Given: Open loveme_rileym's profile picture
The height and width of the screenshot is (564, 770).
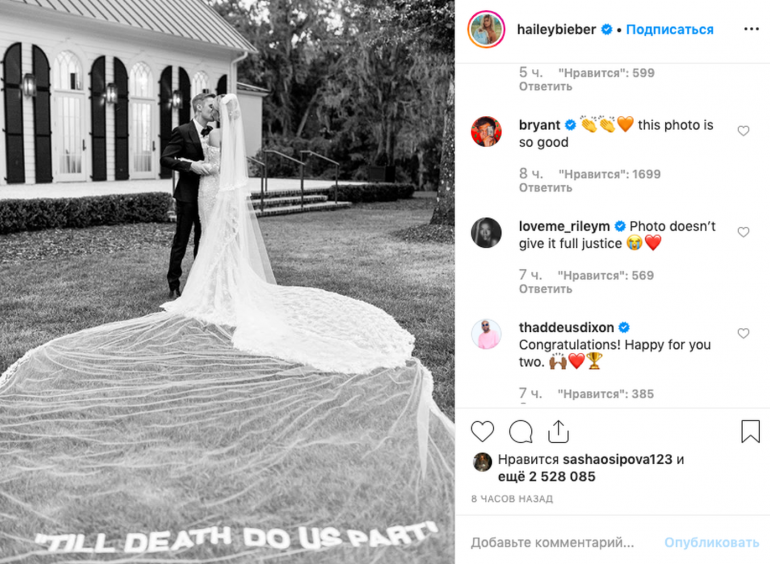Looking at the screenshot, I should pyautogui.click(x=486, y=233).
